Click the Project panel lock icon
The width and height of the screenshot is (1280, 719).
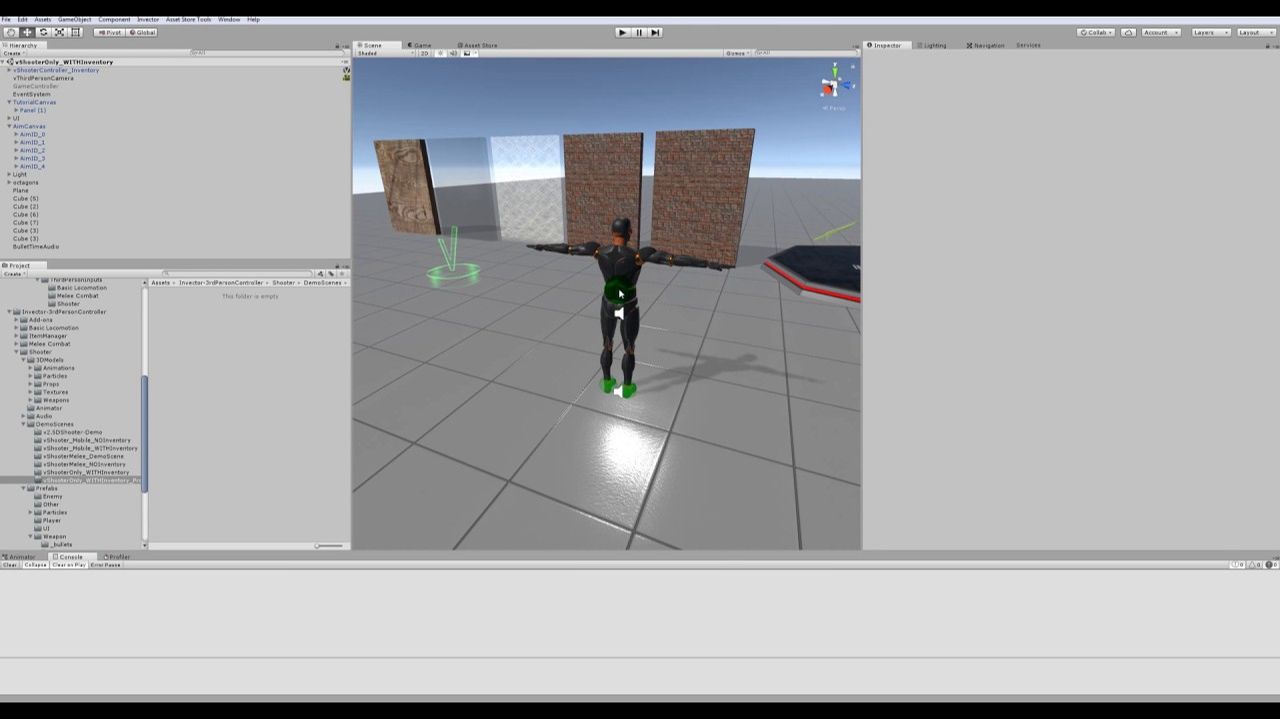click(x=336, y=266)
